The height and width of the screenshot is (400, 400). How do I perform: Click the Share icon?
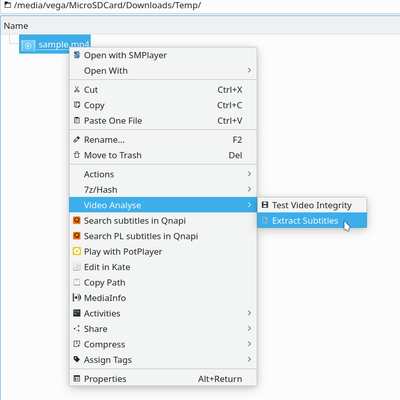pyautogui.click(x=77, y=328)
